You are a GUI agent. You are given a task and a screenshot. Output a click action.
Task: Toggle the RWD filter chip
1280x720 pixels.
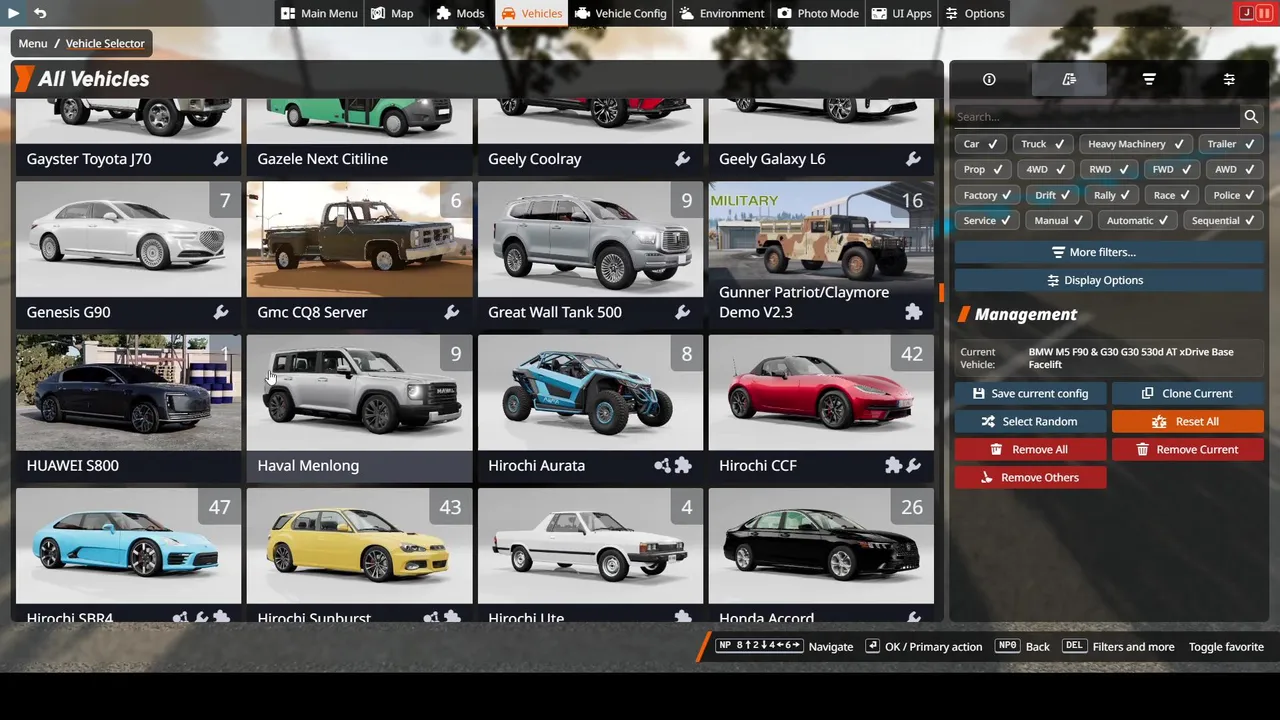1109,170
